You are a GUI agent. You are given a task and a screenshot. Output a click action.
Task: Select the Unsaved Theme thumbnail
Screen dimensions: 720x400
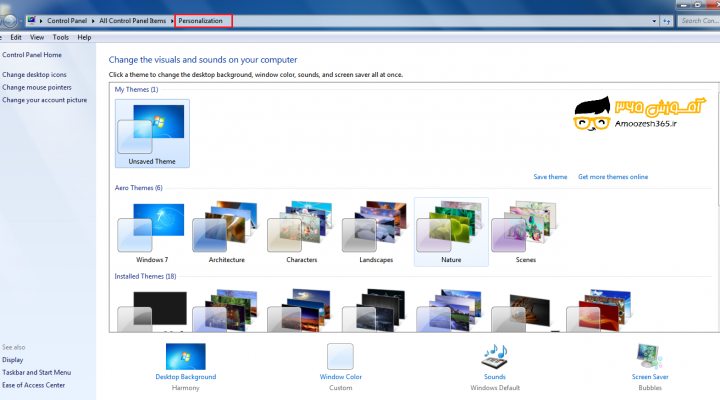[x=152, y=134]
